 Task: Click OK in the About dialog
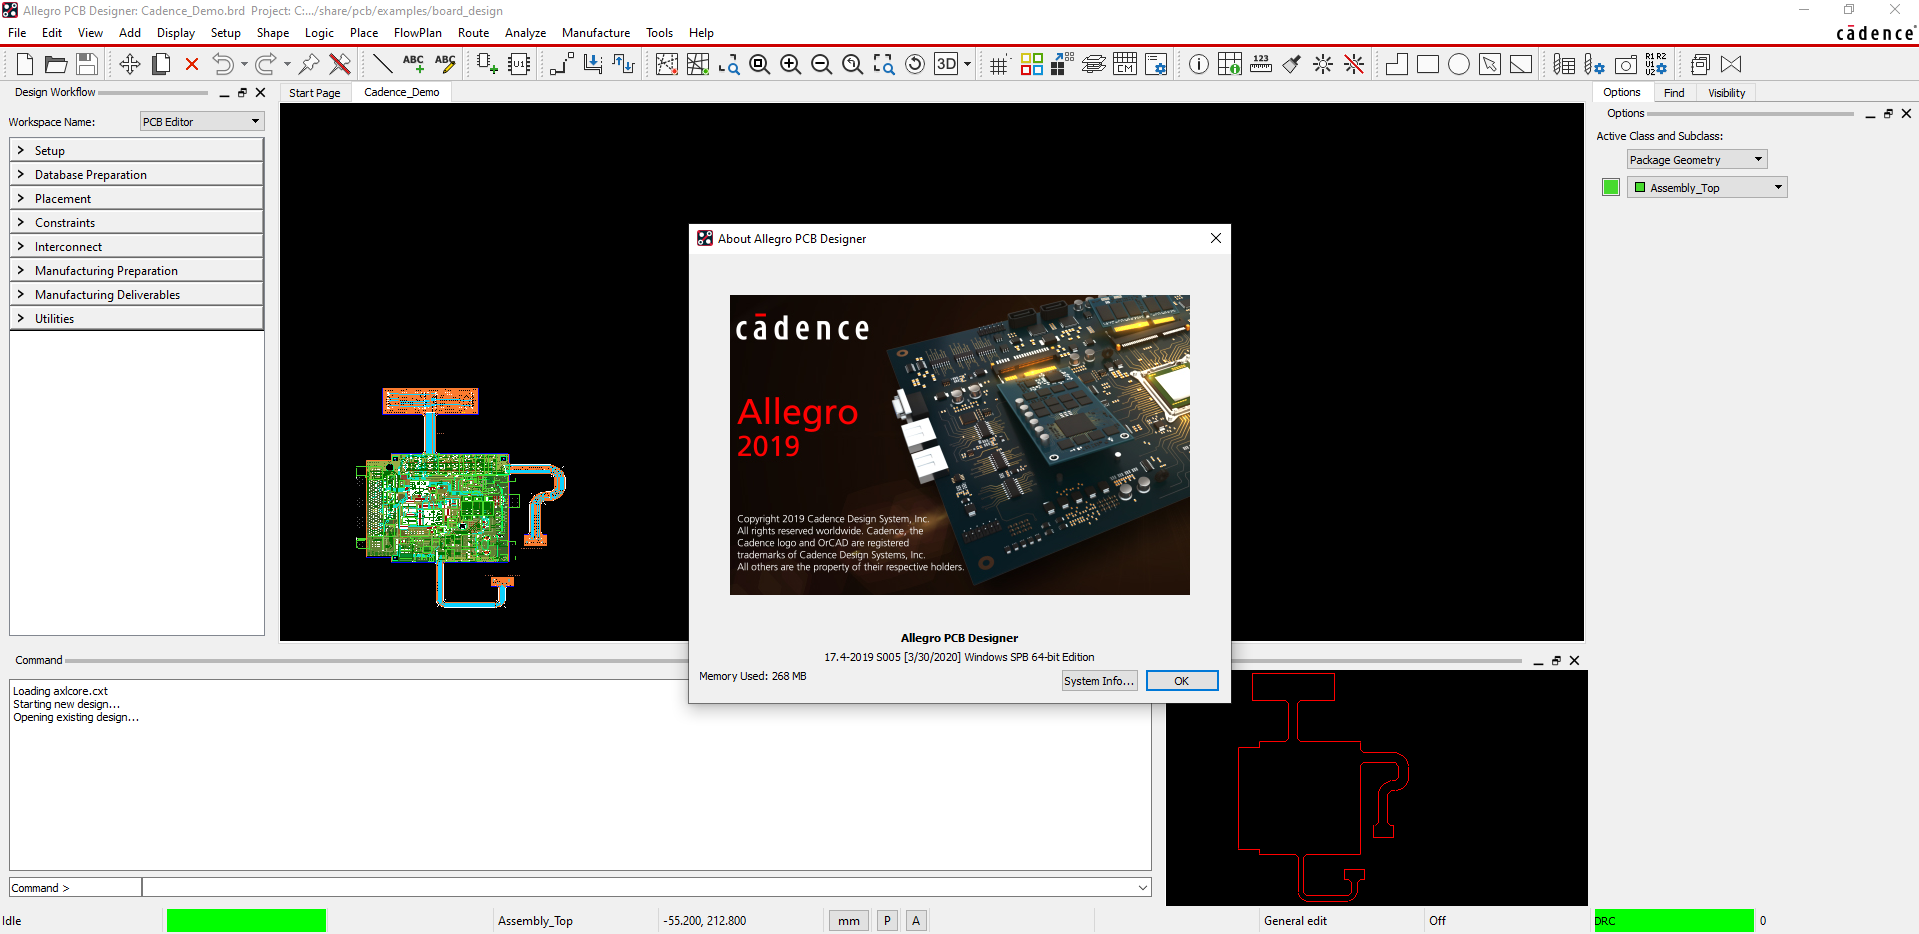point(1182,681)
